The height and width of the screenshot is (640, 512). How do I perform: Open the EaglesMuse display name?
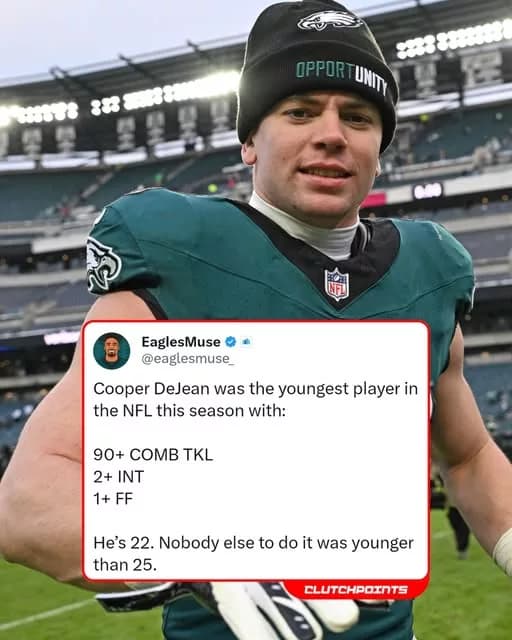[181, 342]
